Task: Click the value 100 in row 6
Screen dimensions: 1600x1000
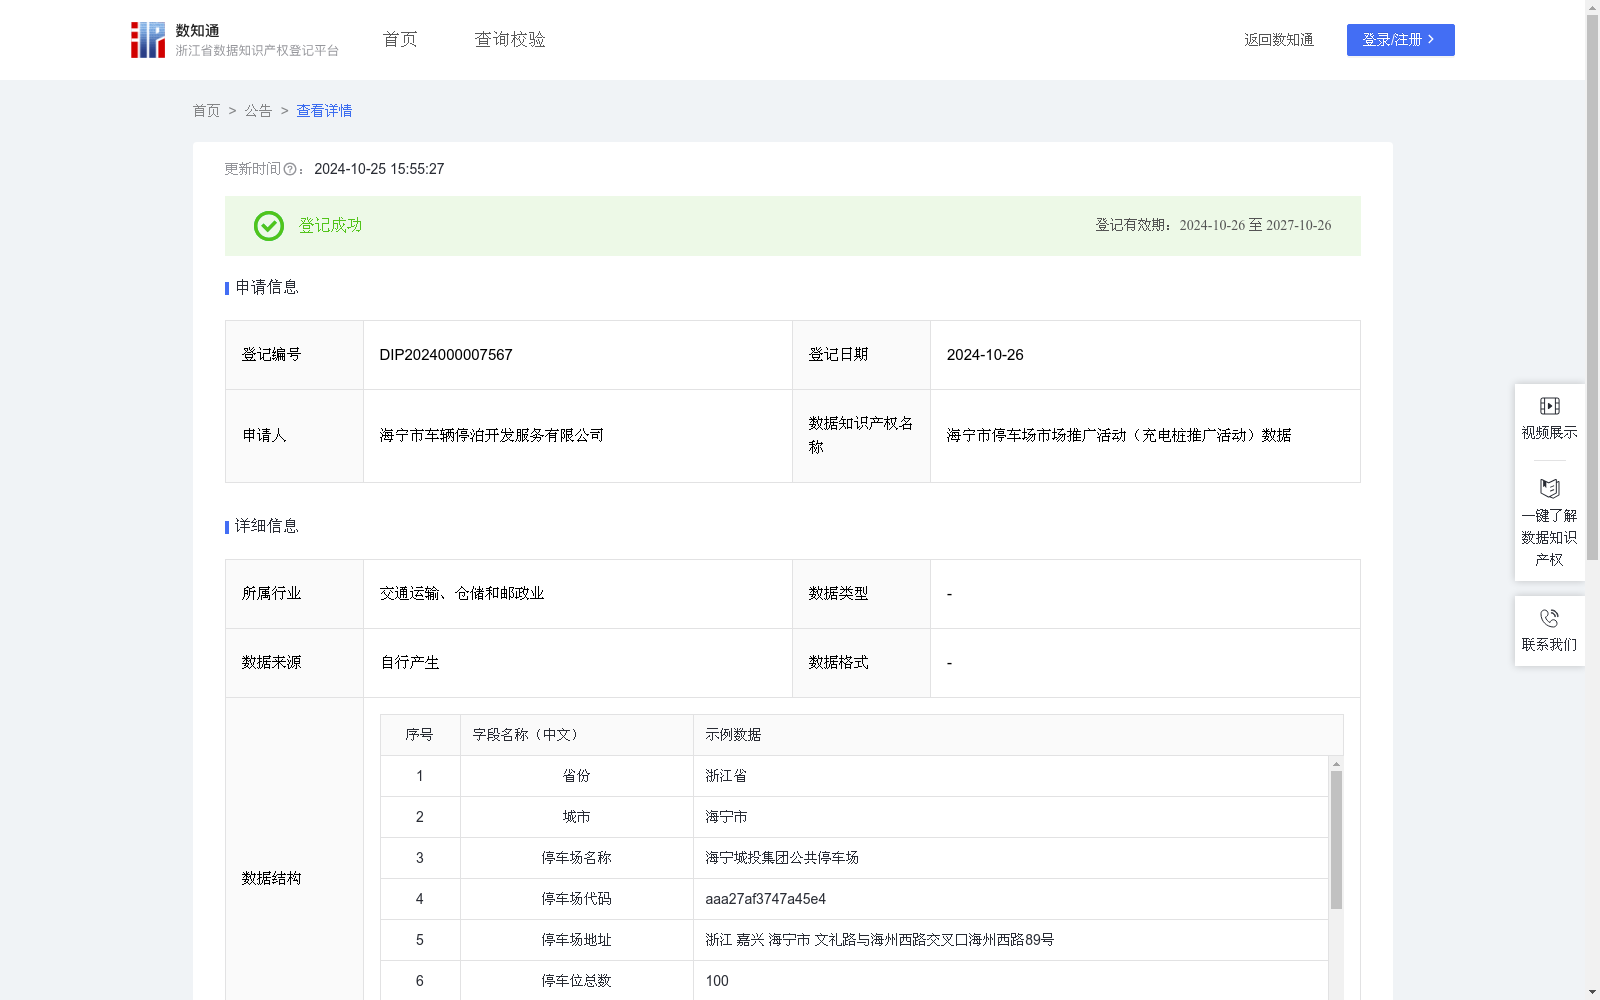Action: [717, 981]
